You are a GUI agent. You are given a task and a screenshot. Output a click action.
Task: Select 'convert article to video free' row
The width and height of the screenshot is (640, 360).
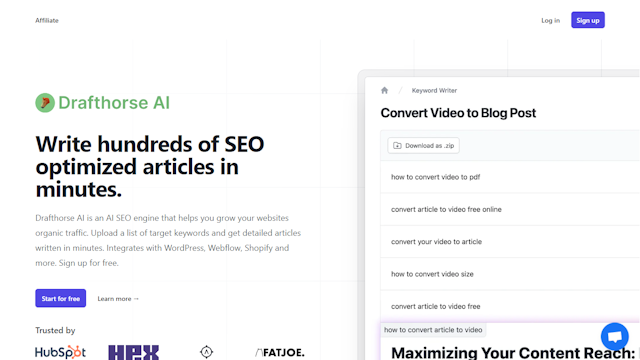coord(510,306)
